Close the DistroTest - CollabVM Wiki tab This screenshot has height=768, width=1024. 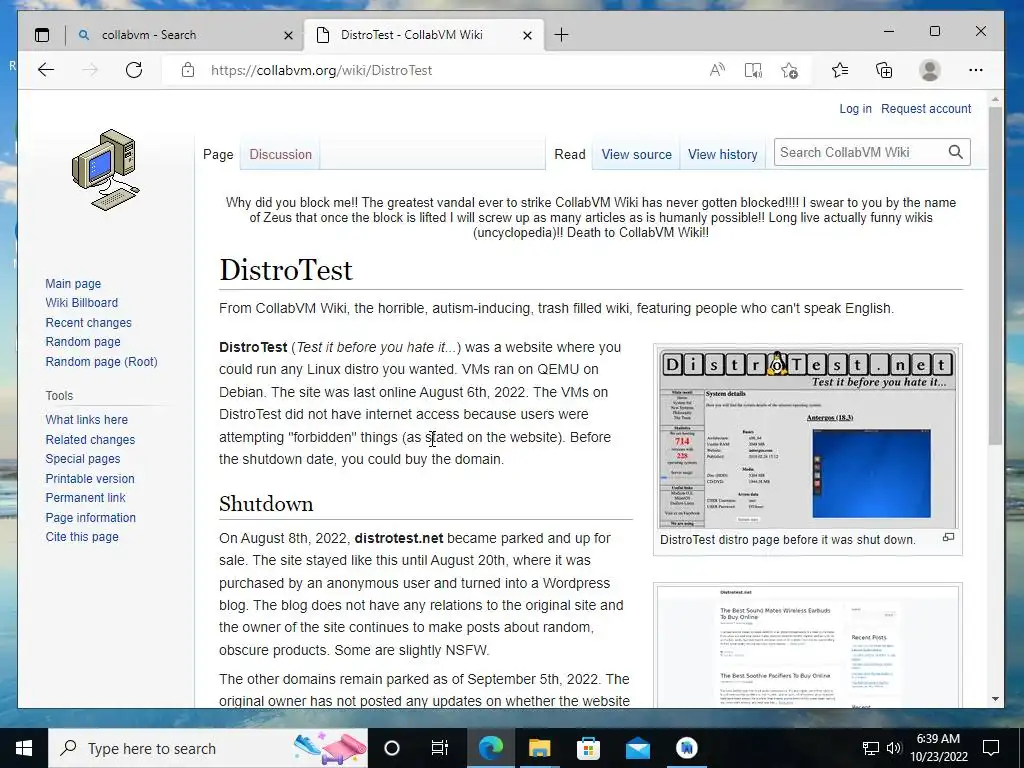point(528,35)
